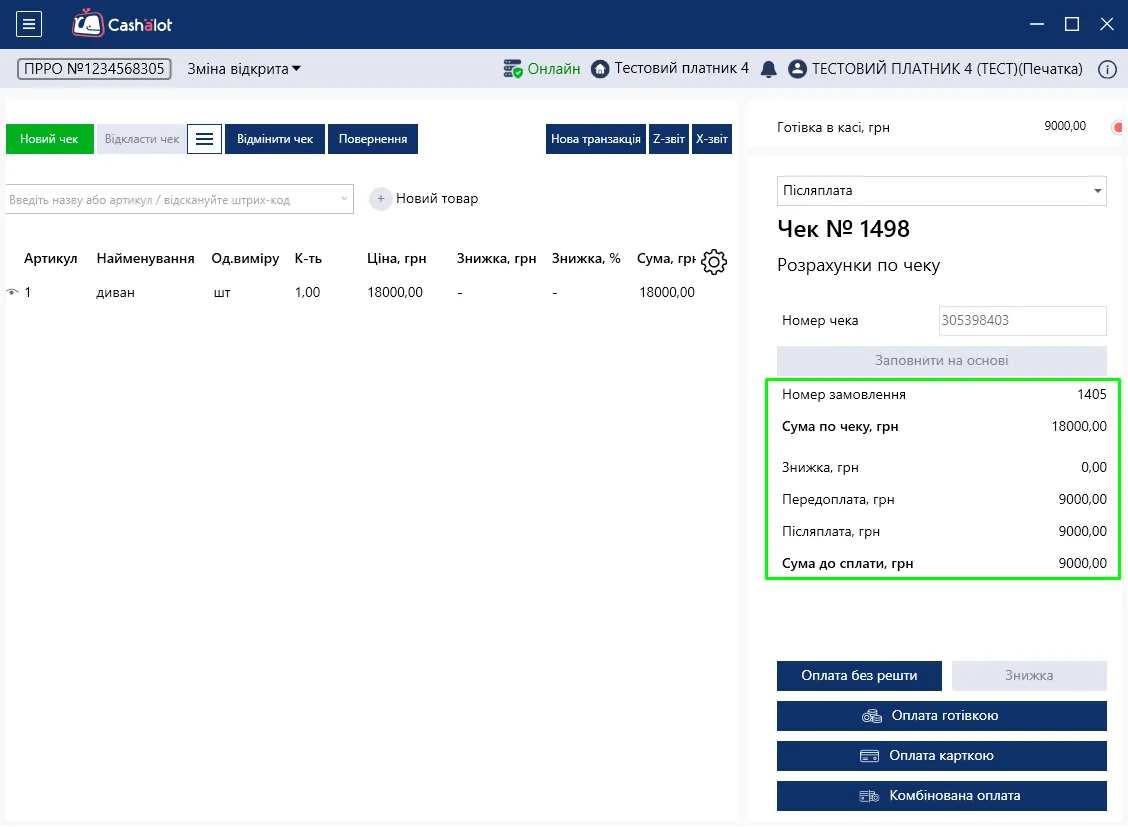This screenshot has width=1128, height=827.
Task: Open the Післяплата payment type dropdown
Action: click(x=942, y=191)
